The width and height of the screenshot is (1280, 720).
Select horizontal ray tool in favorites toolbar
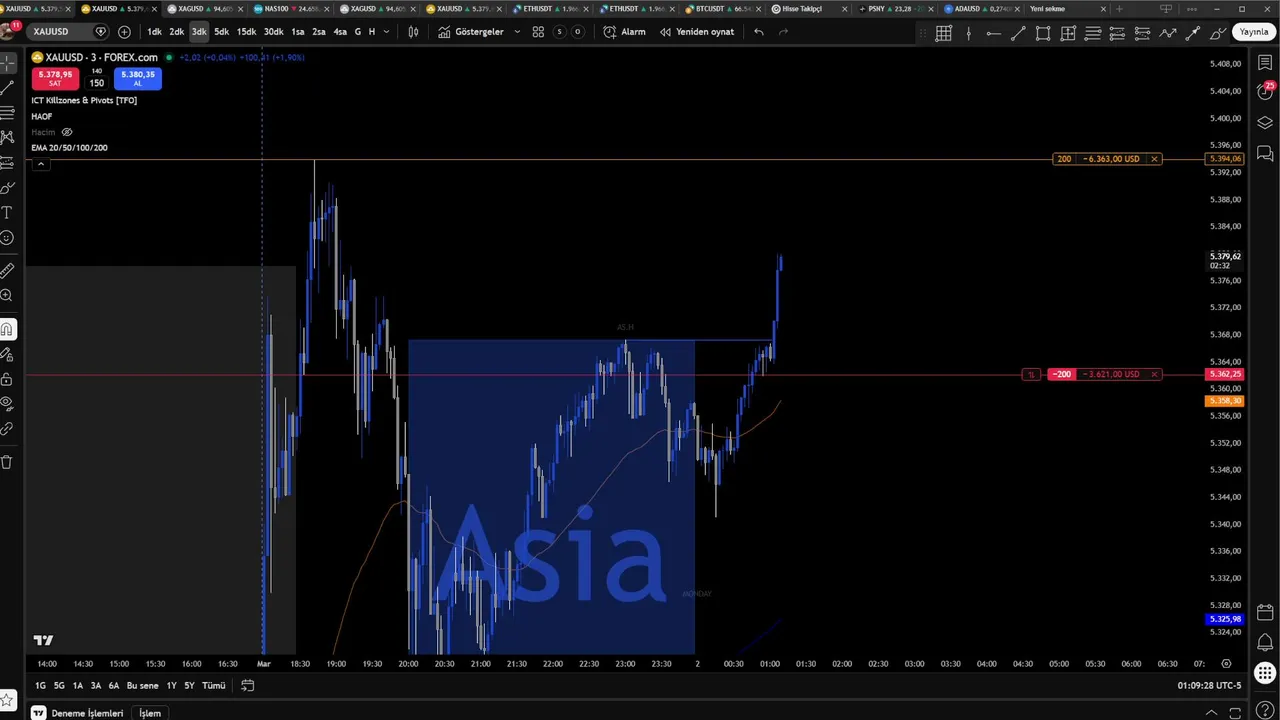point(993,33)
